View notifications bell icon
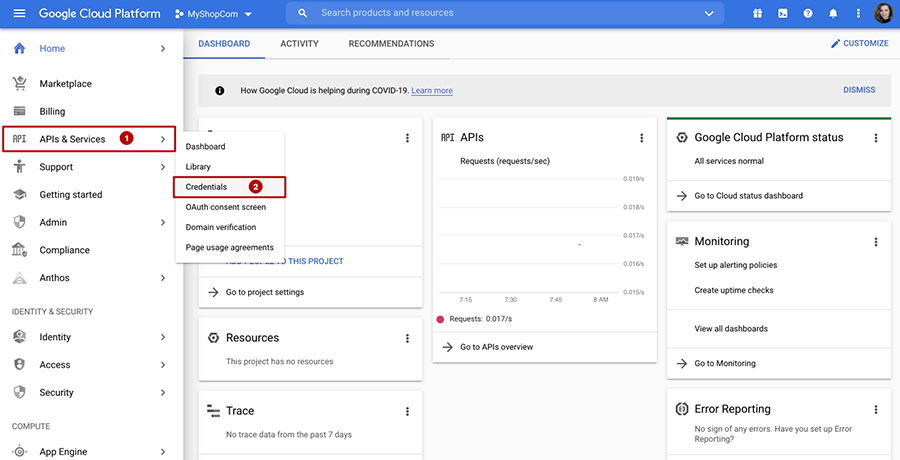 coord(833,13)
